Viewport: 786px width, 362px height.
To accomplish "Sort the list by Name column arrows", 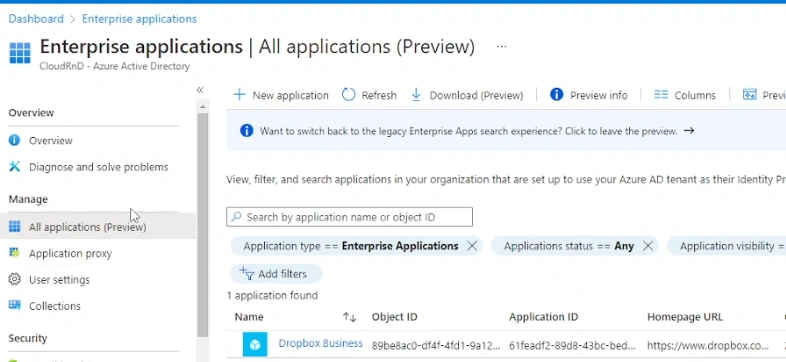I will (x=349, y=317).
